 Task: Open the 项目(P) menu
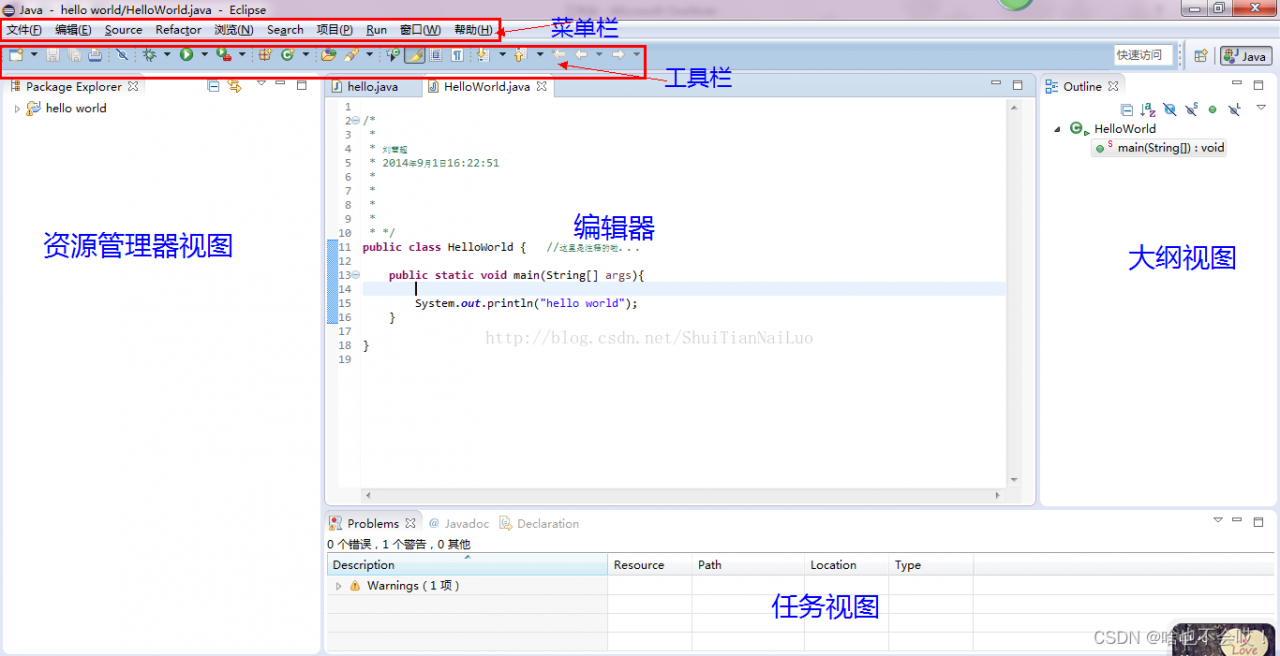point(334,30)
